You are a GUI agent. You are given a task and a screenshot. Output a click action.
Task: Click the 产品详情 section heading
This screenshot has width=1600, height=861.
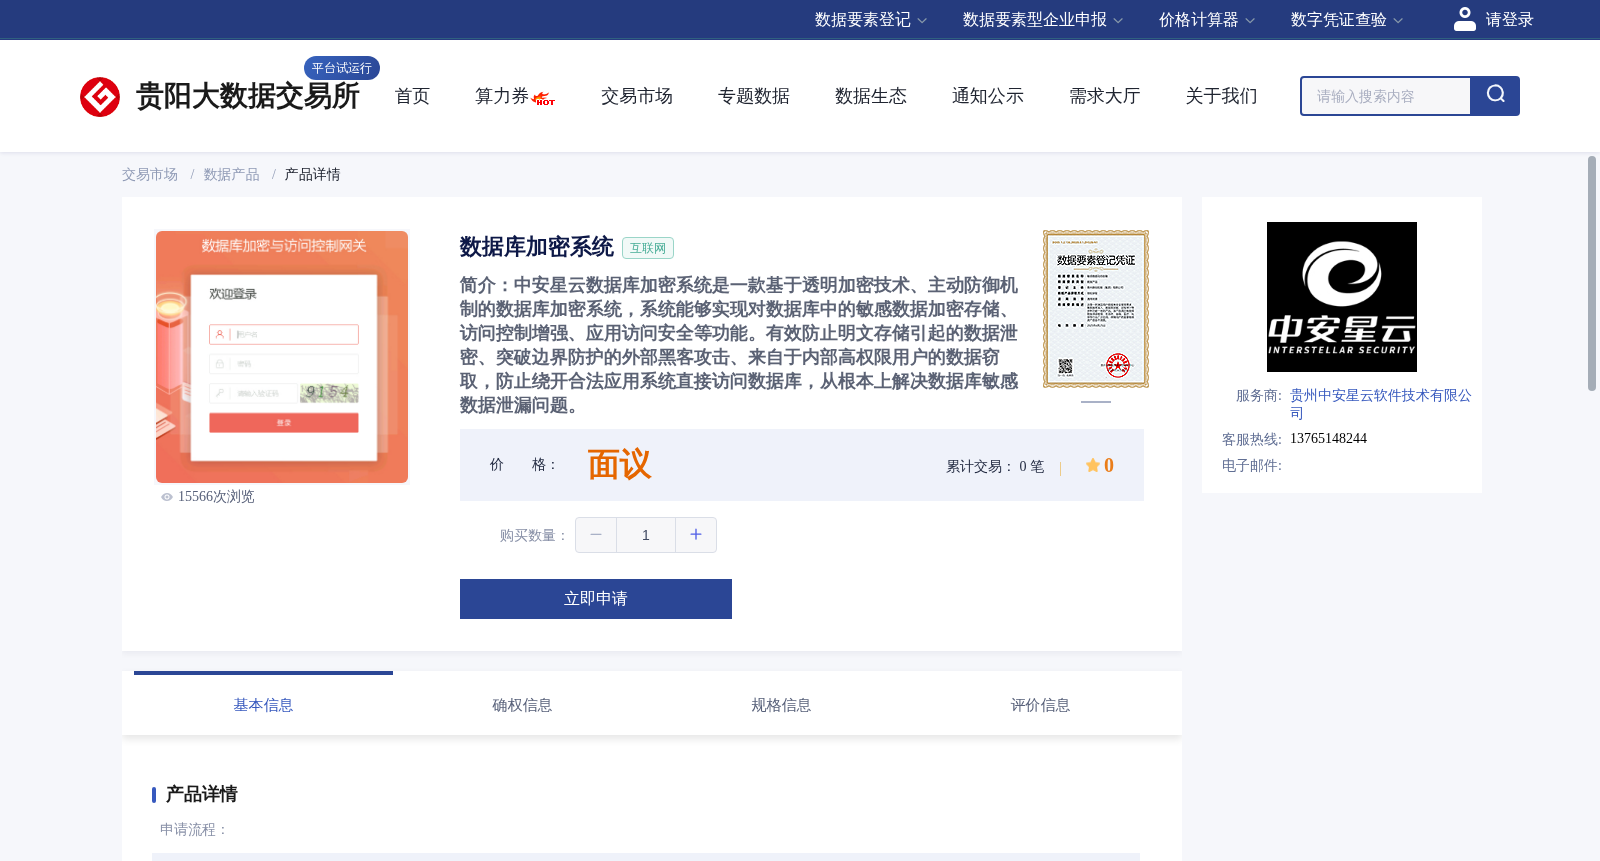[x=201, y=794]
